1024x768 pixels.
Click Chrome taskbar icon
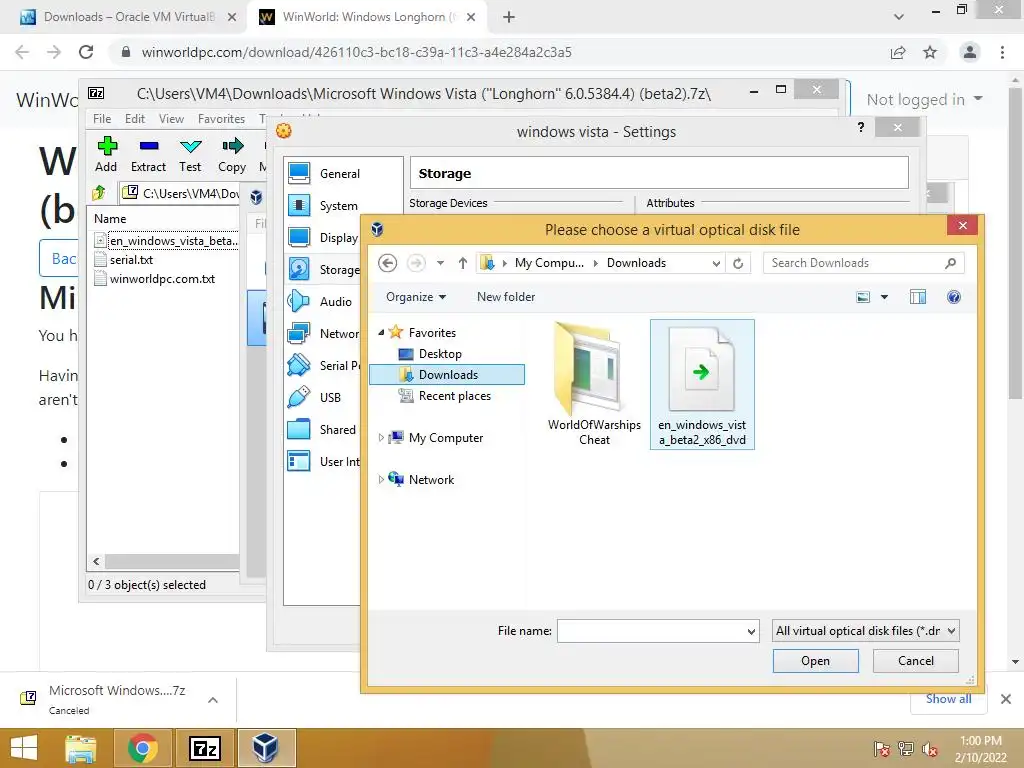[142, 748]
